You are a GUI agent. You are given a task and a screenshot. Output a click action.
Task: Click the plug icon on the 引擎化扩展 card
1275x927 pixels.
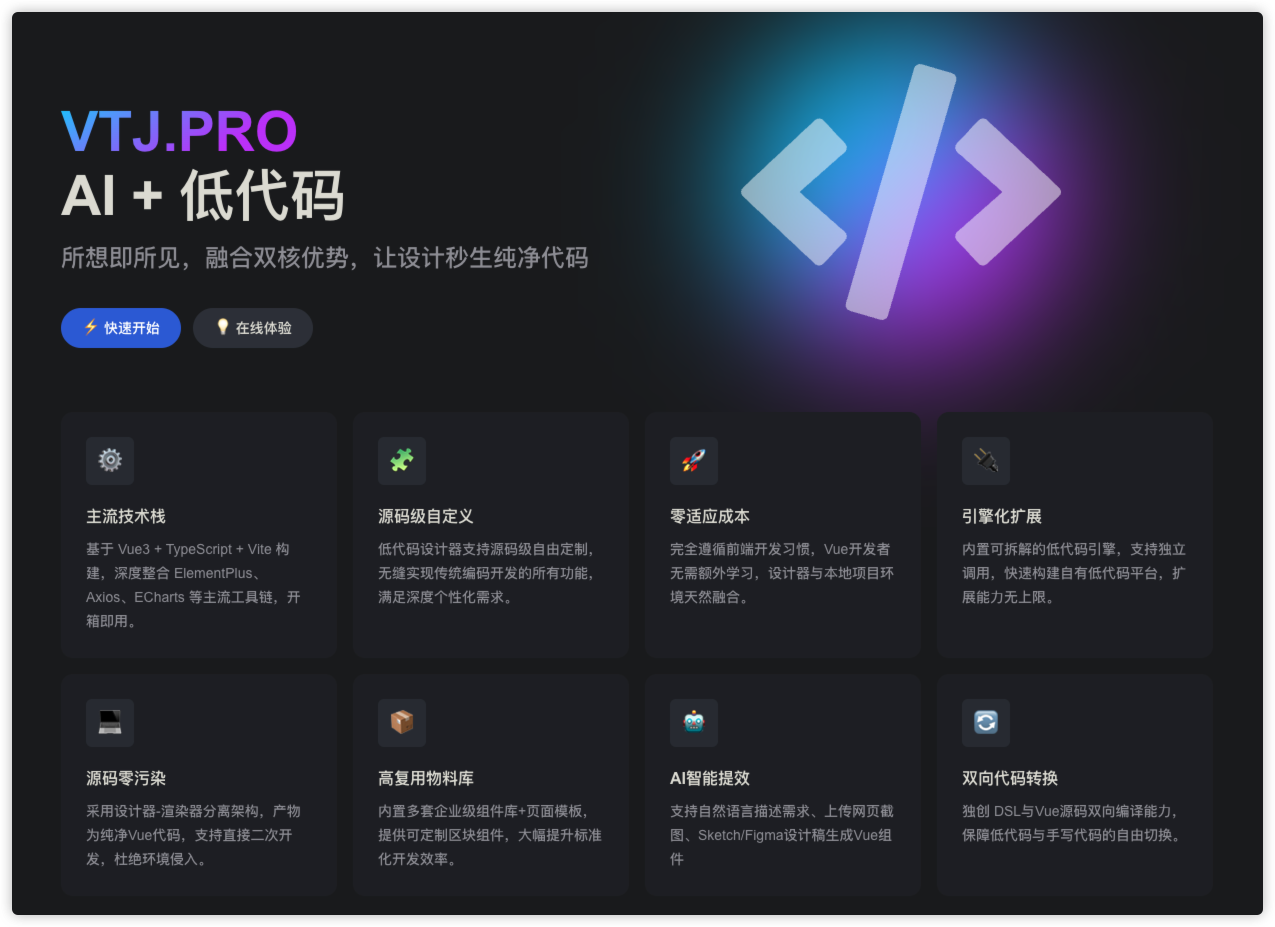(x=986, y=461)
